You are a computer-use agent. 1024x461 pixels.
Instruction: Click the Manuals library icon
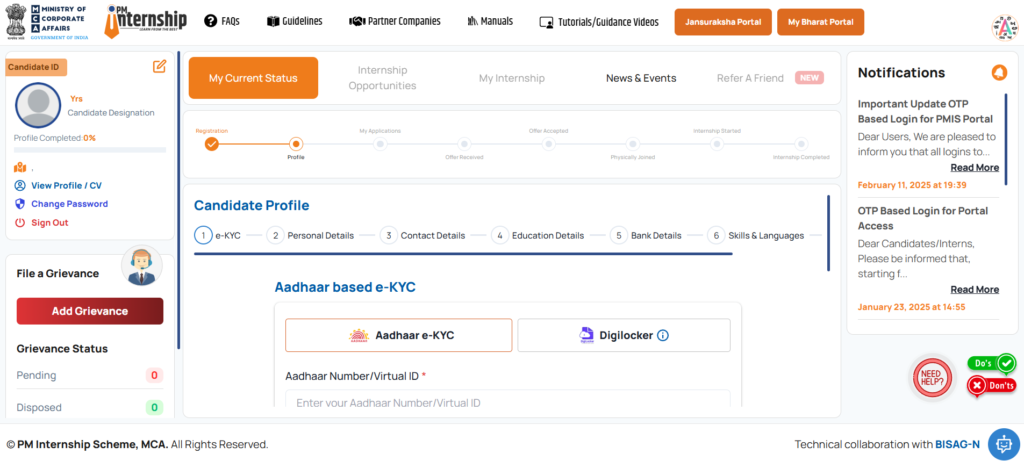tap(473, 21)
